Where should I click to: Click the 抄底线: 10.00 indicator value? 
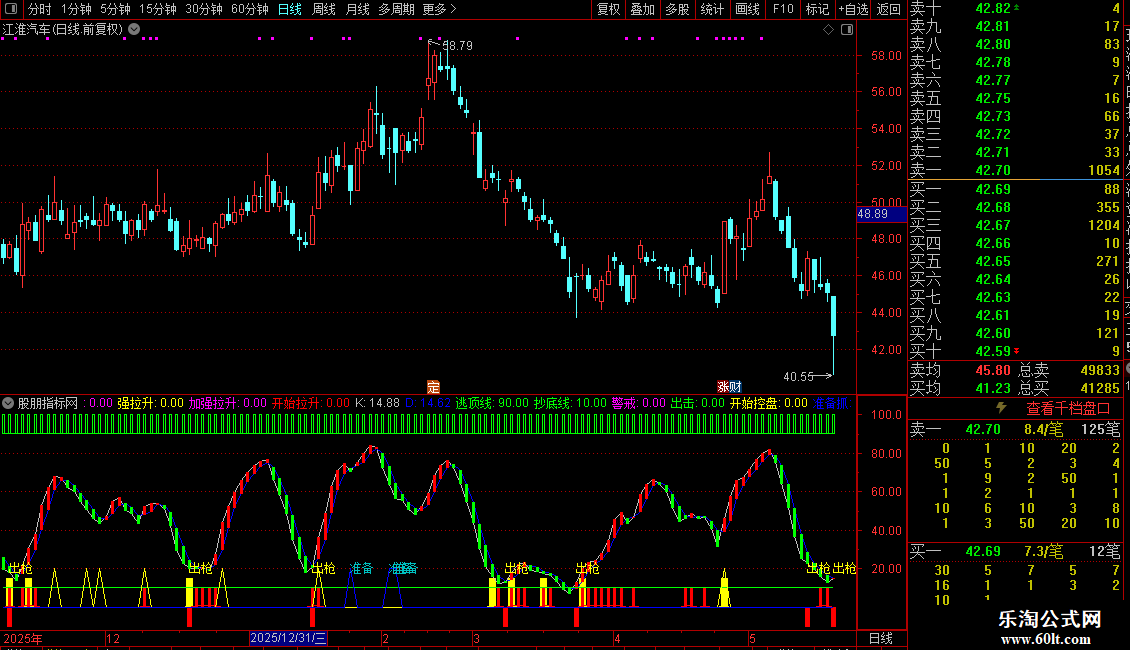pyautogui.click(x=570, y=404)
